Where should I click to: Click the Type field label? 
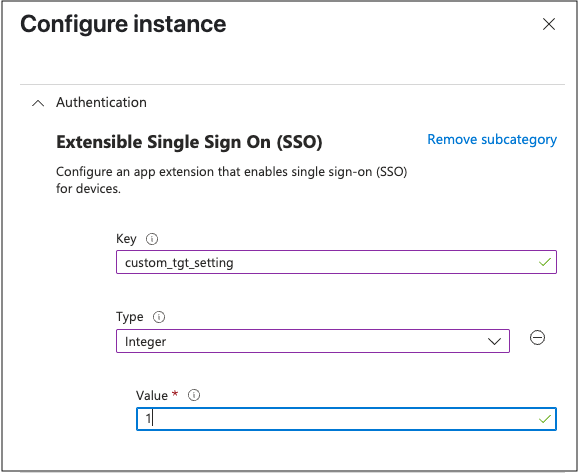click(x=130, y=317)
